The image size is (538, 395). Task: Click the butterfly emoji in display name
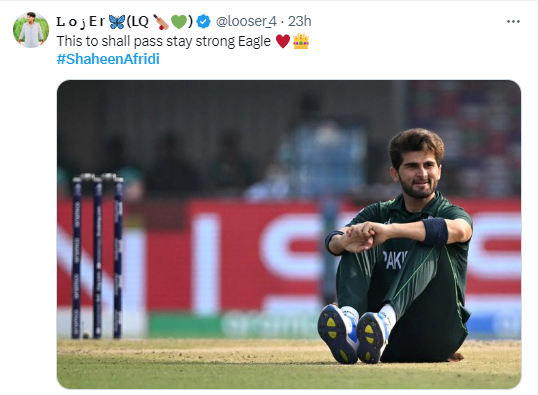click(117, 22)
